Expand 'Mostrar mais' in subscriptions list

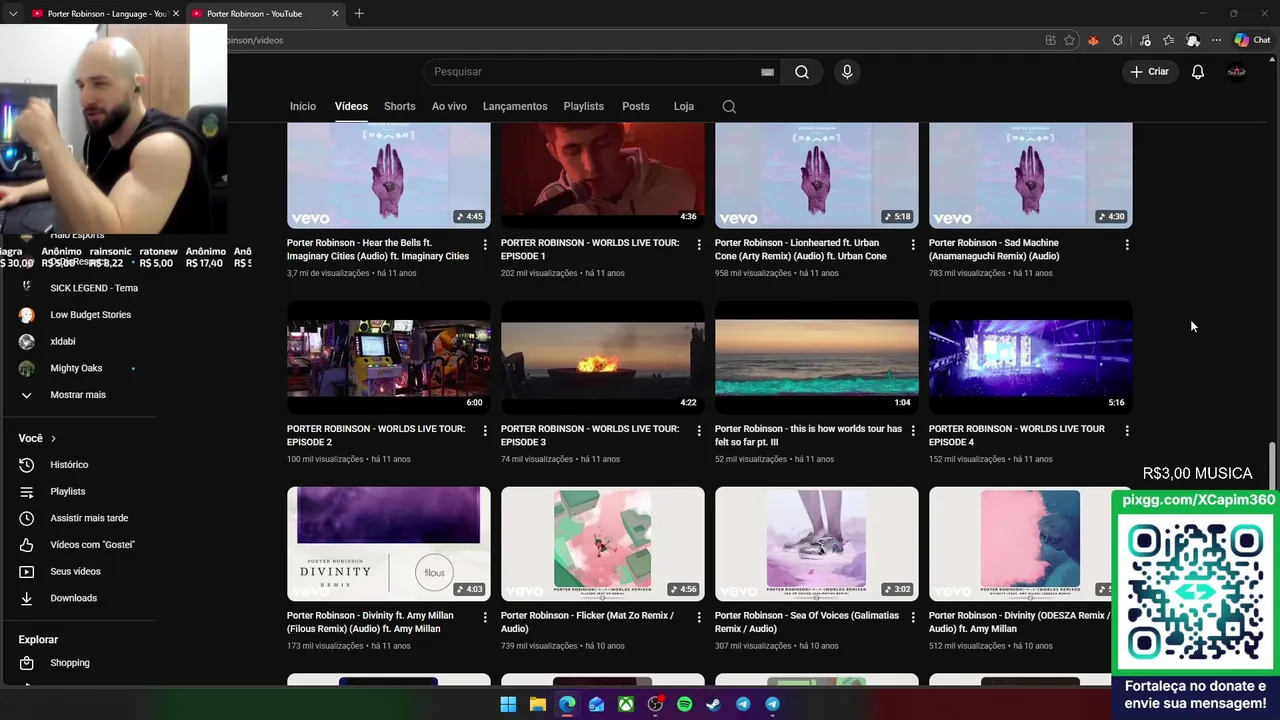pyautogui.click(x=77, y=395)
